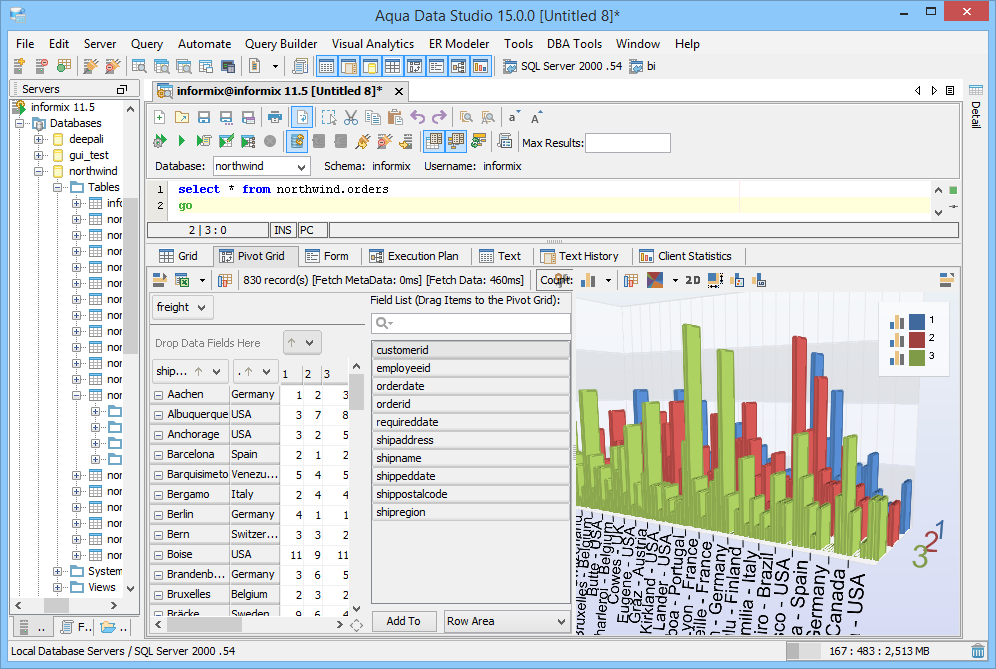Open the Visual Analytics menu
Image resolution: width=996 pixels, height=669 pixels.
(373, 44)
